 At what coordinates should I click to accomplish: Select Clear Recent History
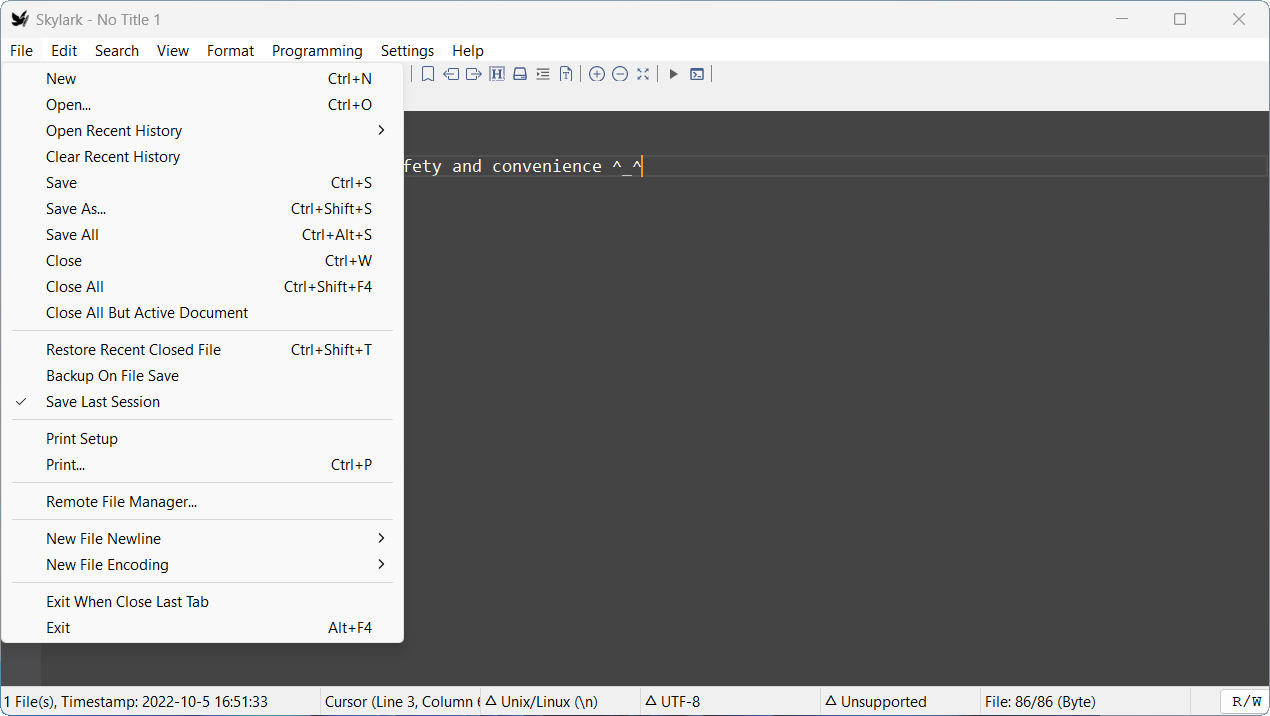tap(202, 157)
